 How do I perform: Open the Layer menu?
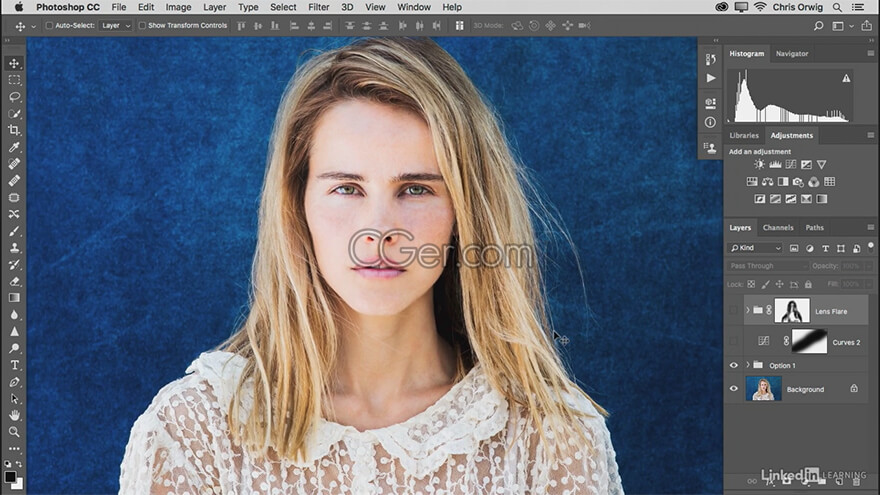(x=214, y=7)
